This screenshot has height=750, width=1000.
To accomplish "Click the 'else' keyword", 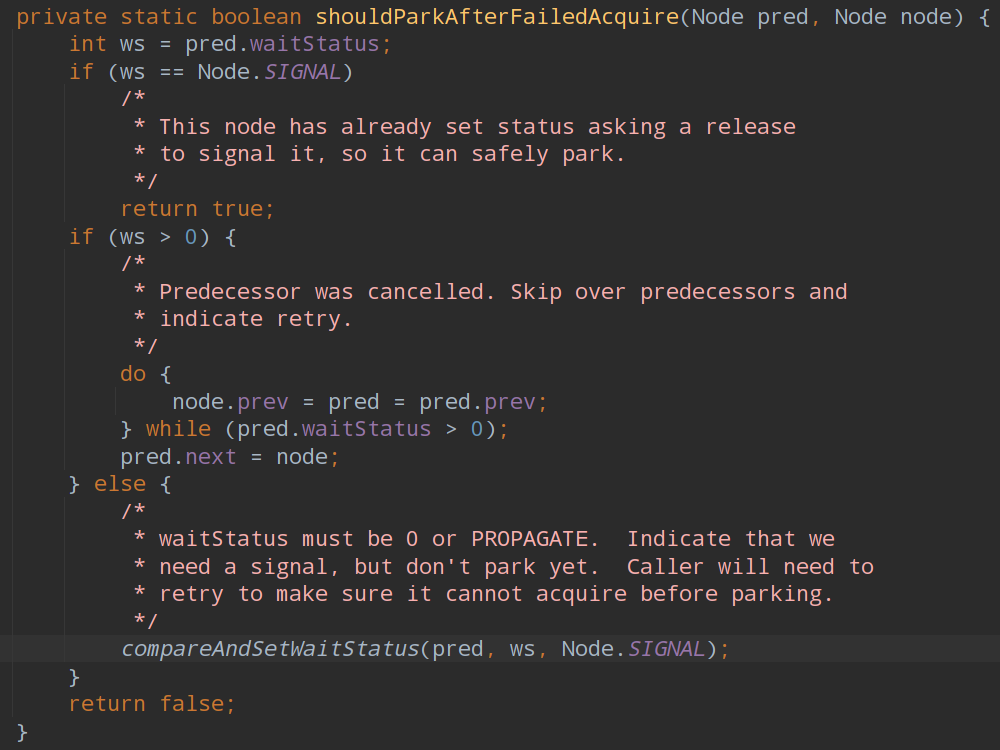I will (x=120, y=484).
